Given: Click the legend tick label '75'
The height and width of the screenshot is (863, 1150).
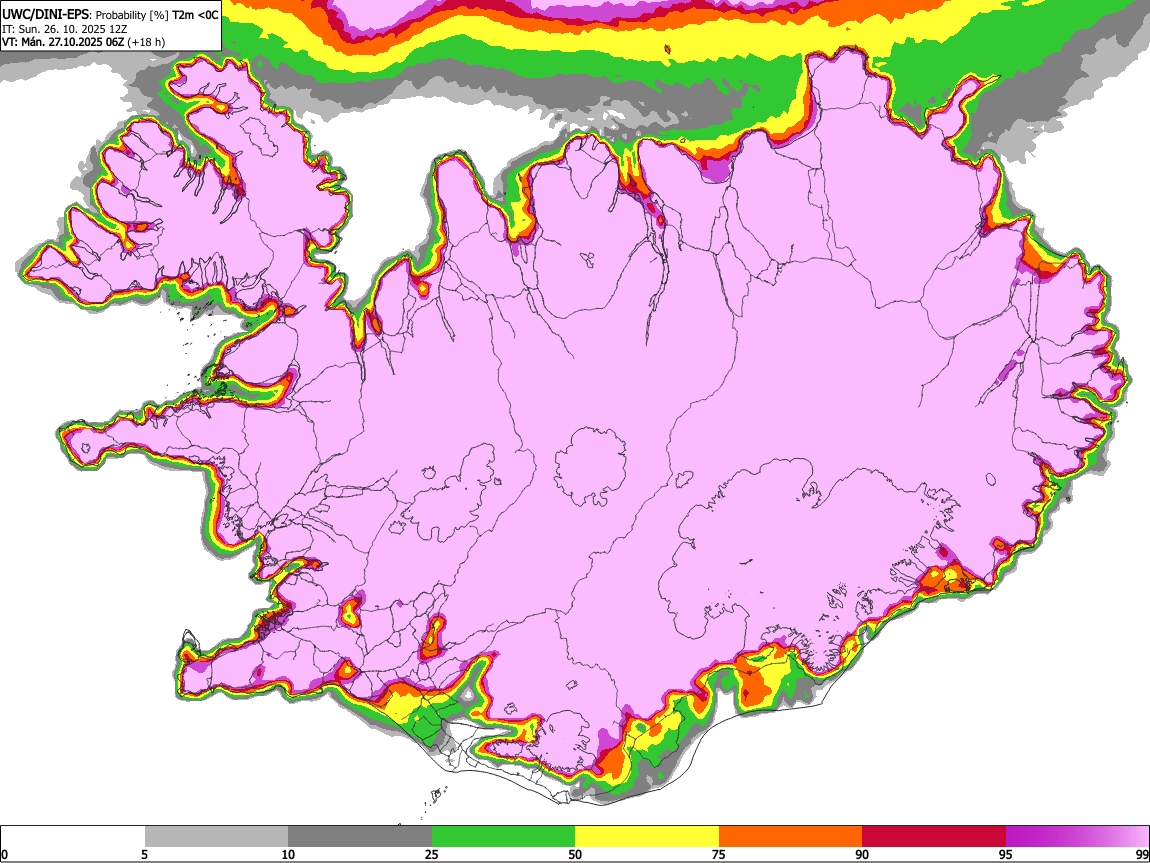Looking at the screenshot, I should [x=719, y=855].
